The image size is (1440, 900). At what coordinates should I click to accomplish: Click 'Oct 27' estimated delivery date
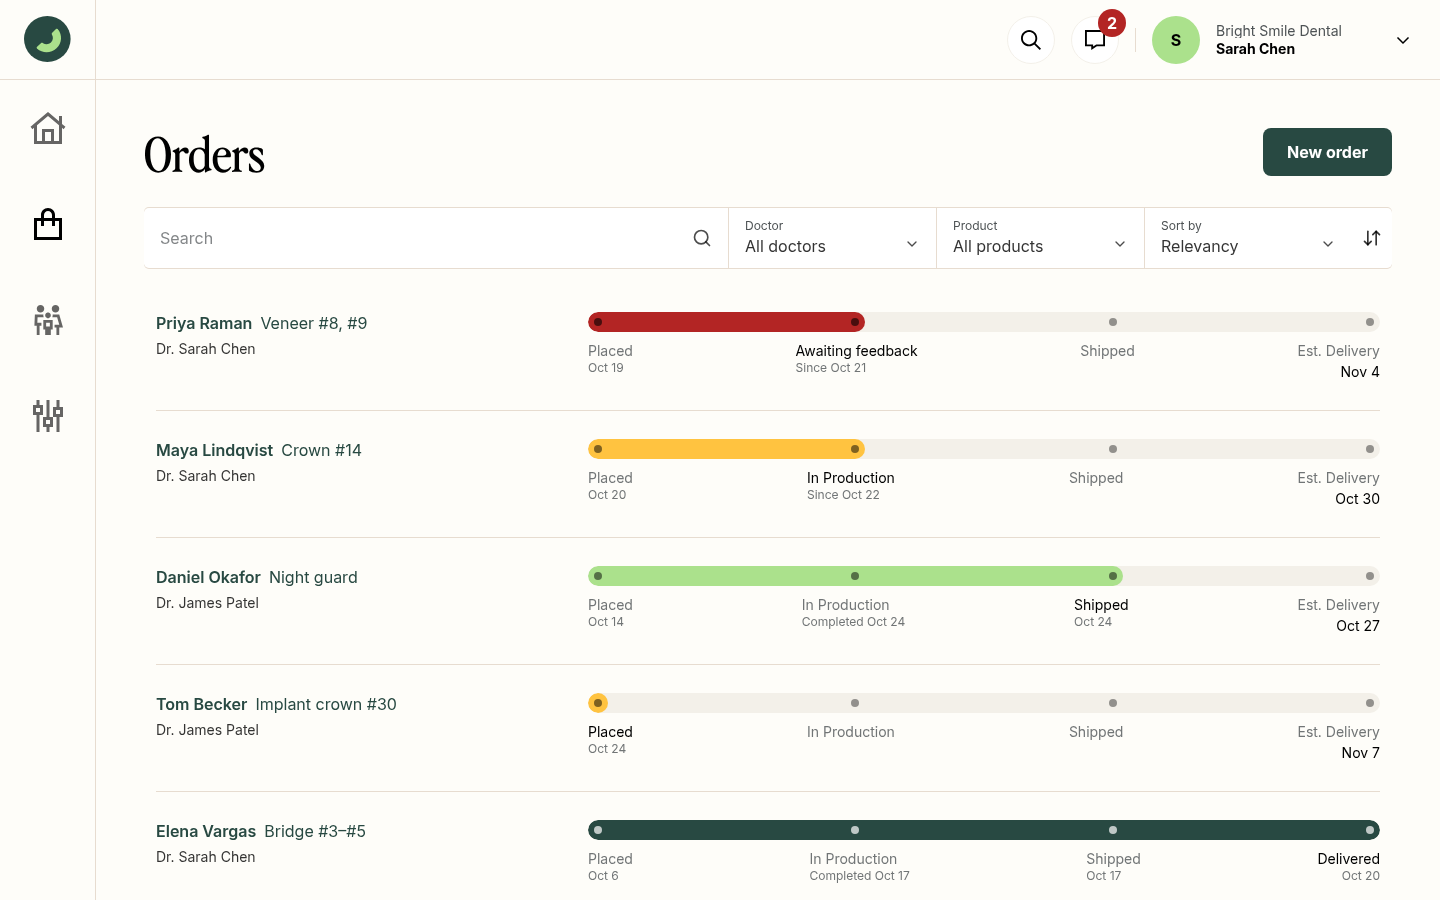[x=1358, y=626]
